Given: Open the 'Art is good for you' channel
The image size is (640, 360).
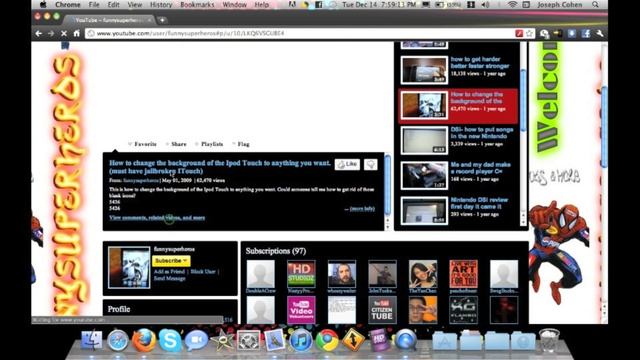Looking at the screenshot, I should [x=463, y=274].
